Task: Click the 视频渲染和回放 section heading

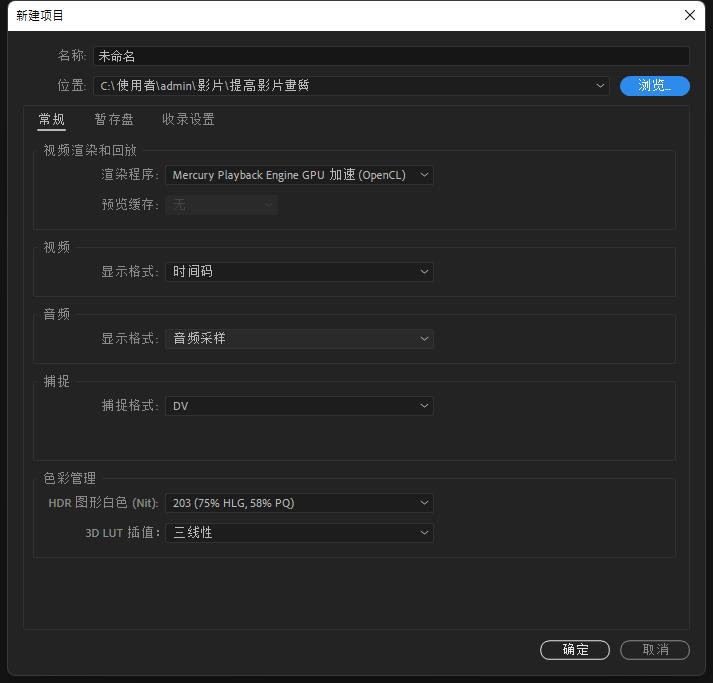Action: 90,151
